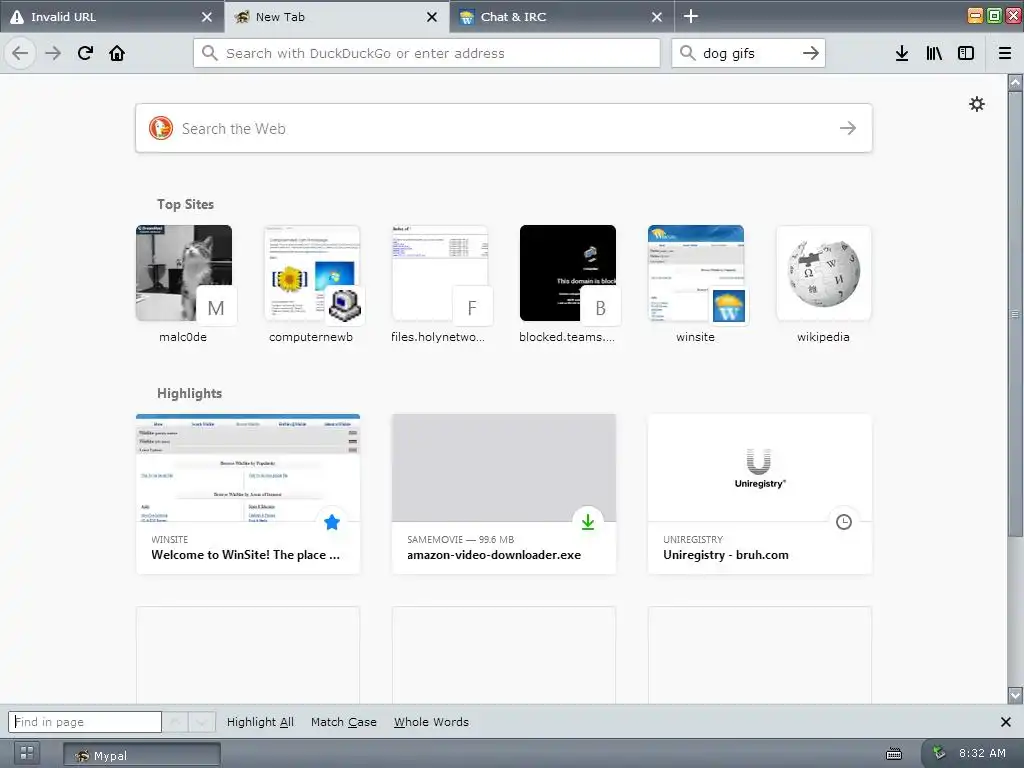Click the find previous arrow
The width and height of the screenshot is (1024, 768).
click(175, 722)
